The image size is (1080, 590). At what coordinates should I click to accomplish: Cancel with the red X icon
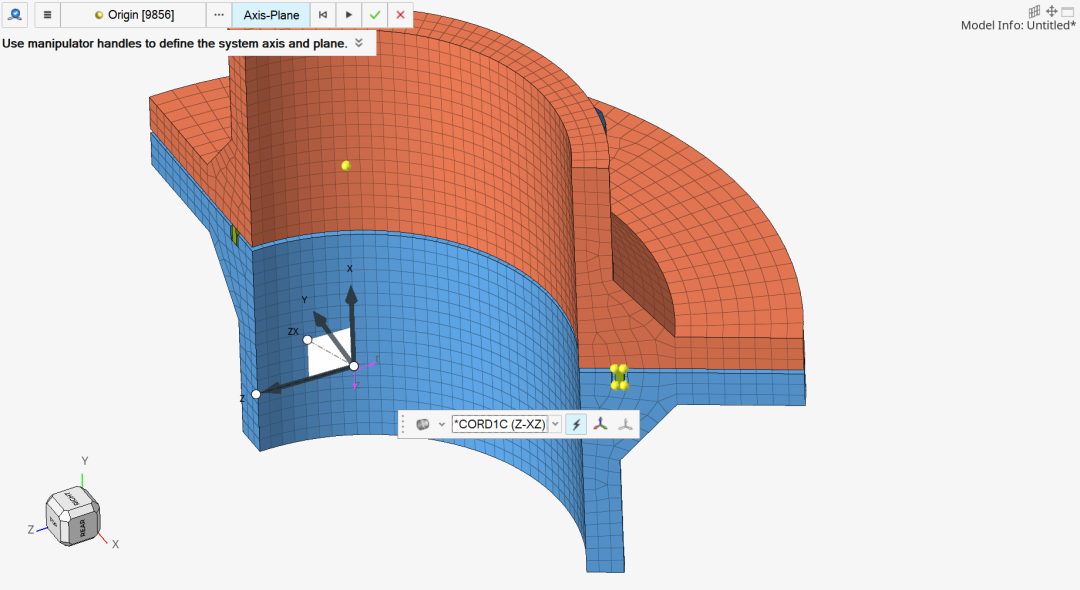click(x=400, y=15)
